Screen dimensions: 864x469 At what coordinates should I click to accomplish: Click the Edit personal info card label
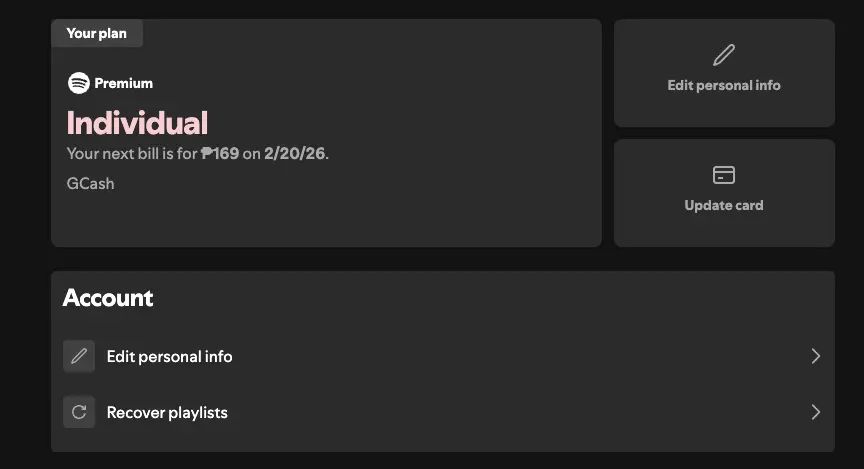pyautogui.click(x=723, y=85)
